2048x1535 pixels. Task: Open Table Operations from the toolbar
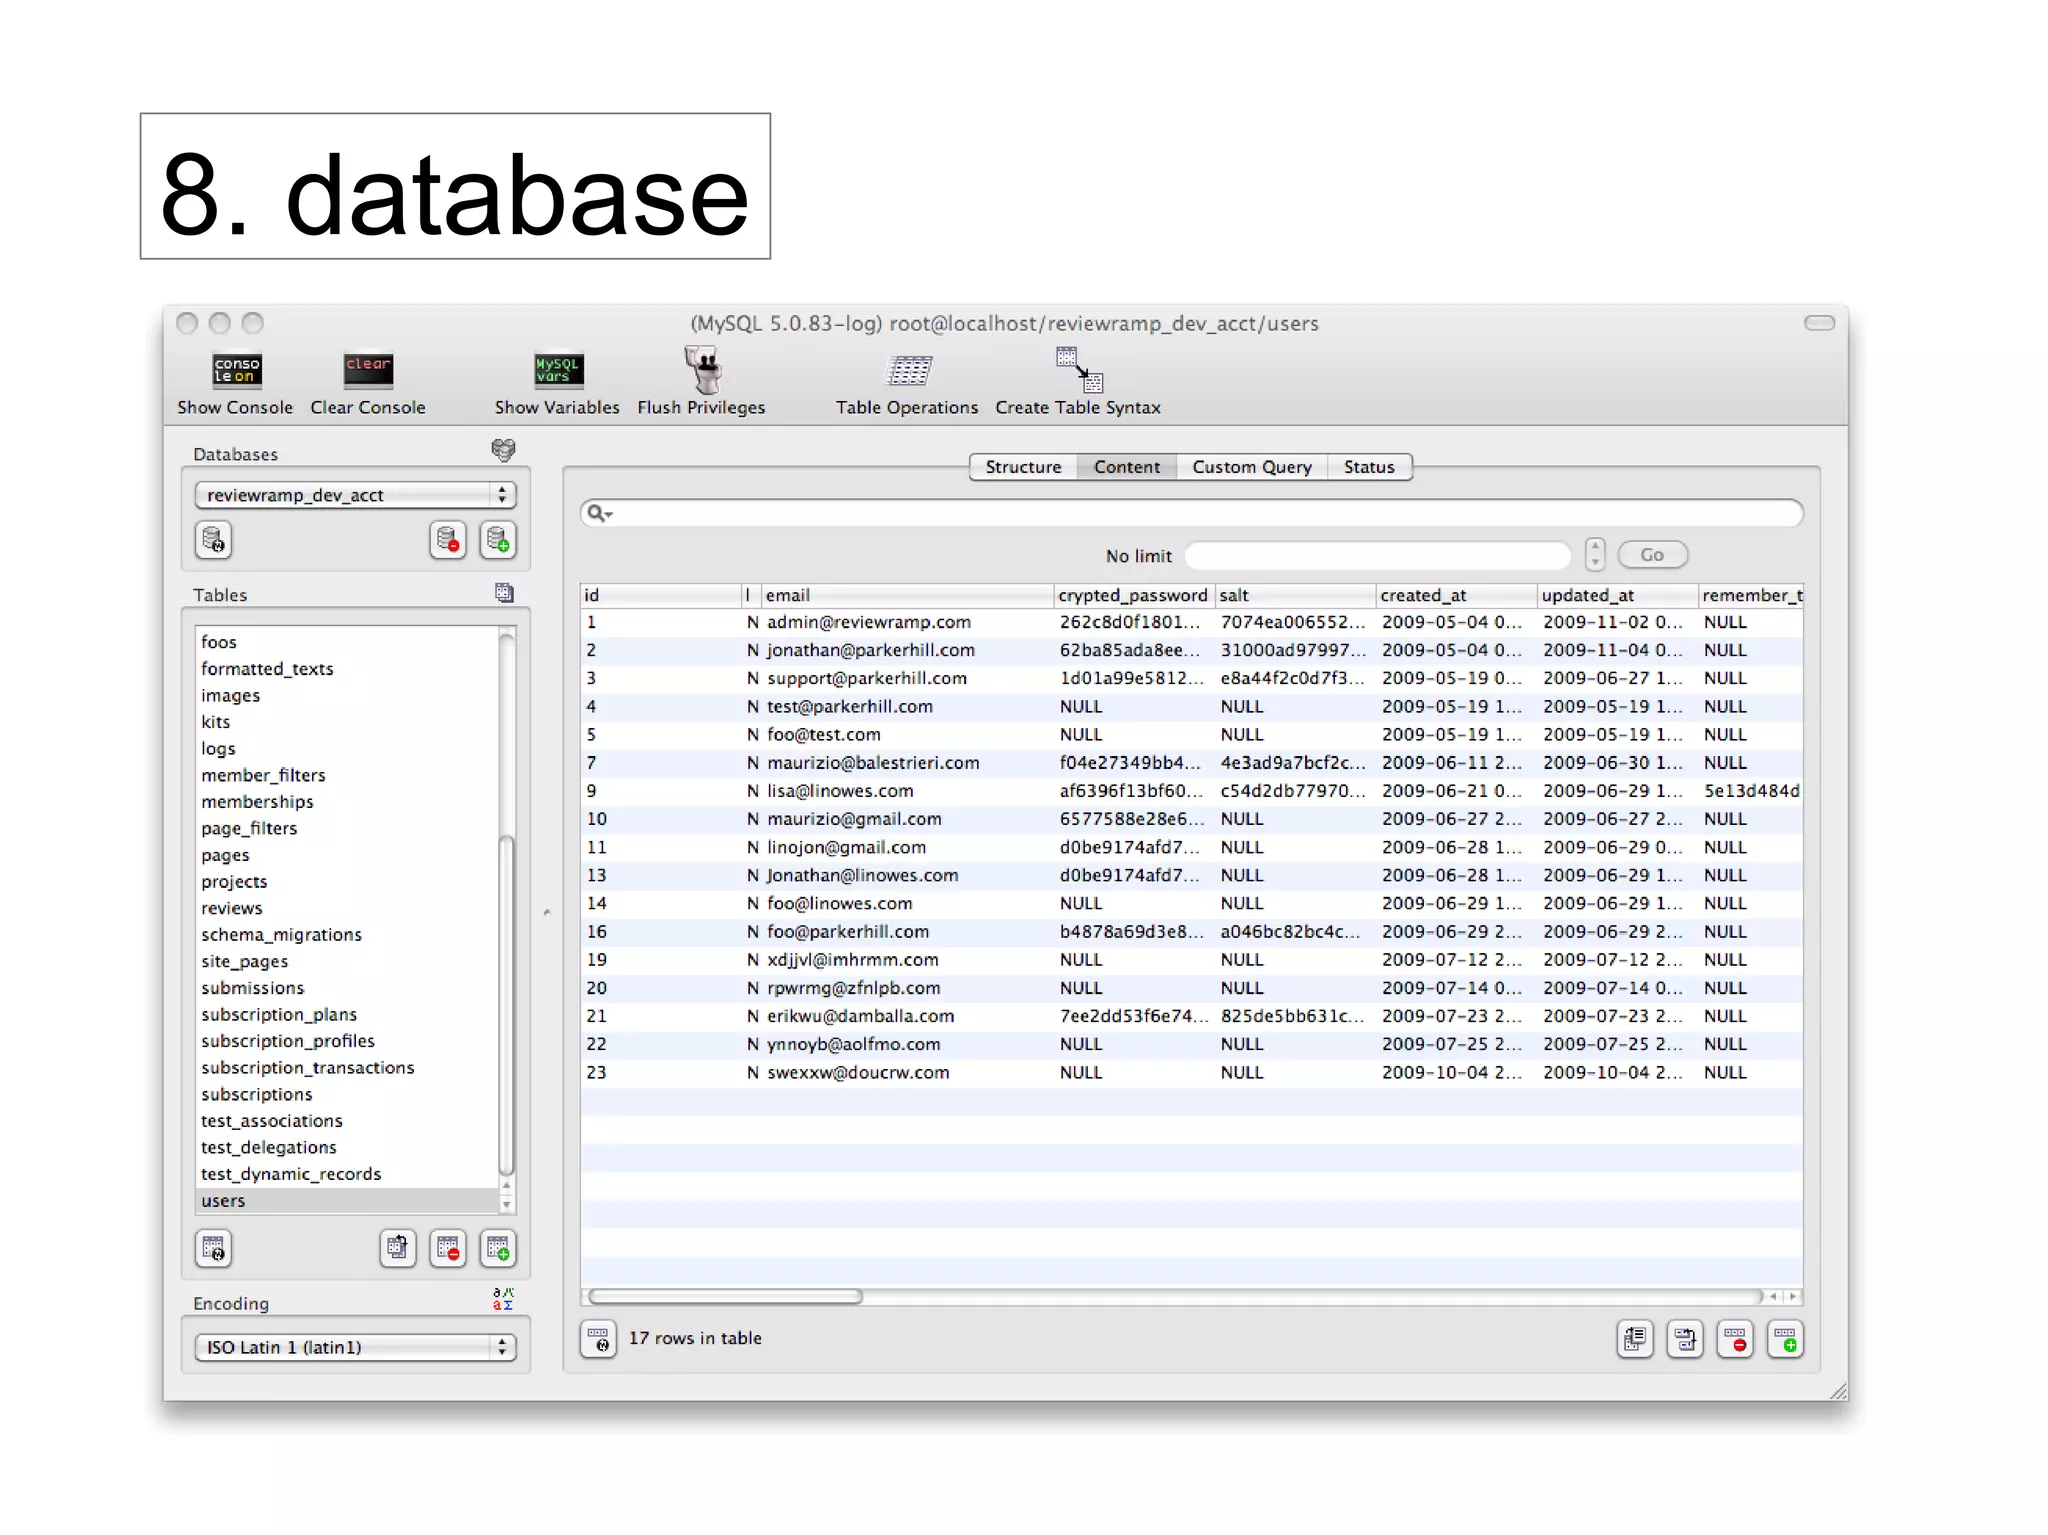point(909,371)
